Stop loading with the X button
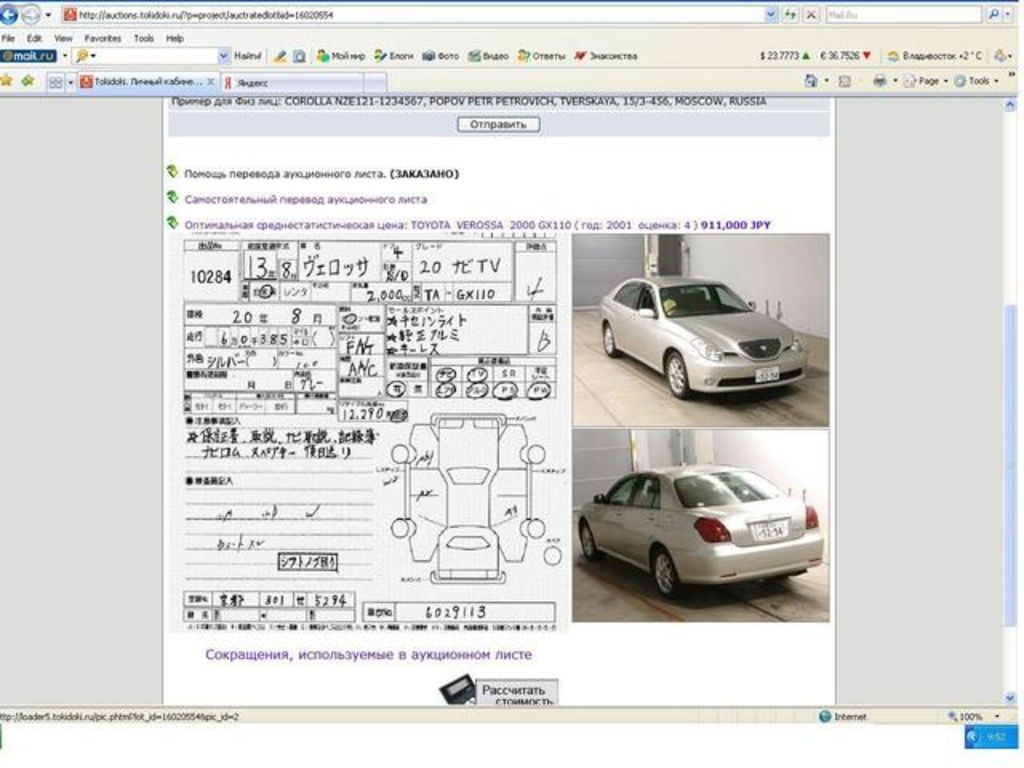 [810, 14]
